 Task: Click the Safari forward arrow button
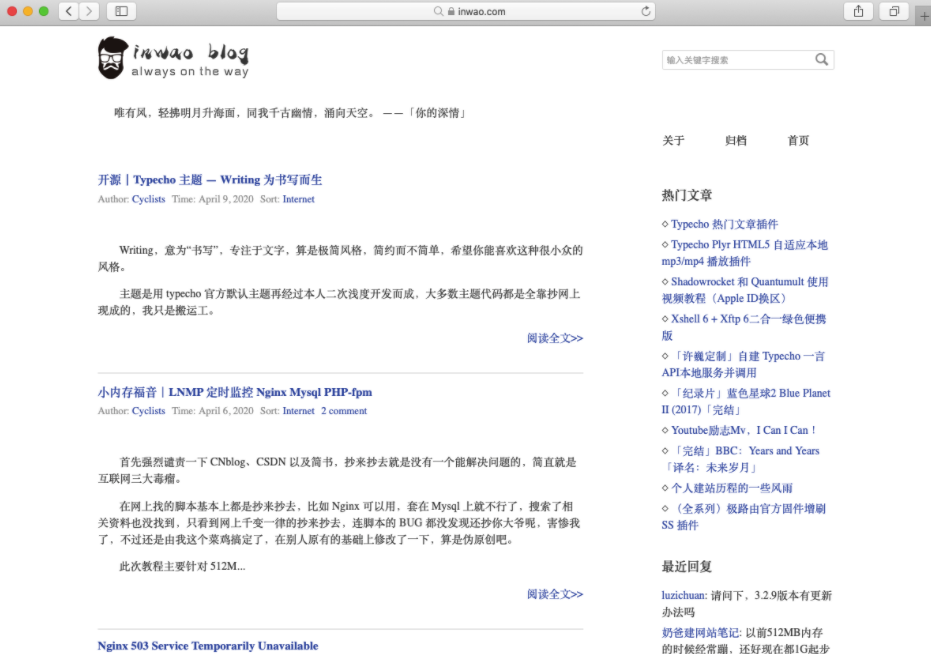89,11
